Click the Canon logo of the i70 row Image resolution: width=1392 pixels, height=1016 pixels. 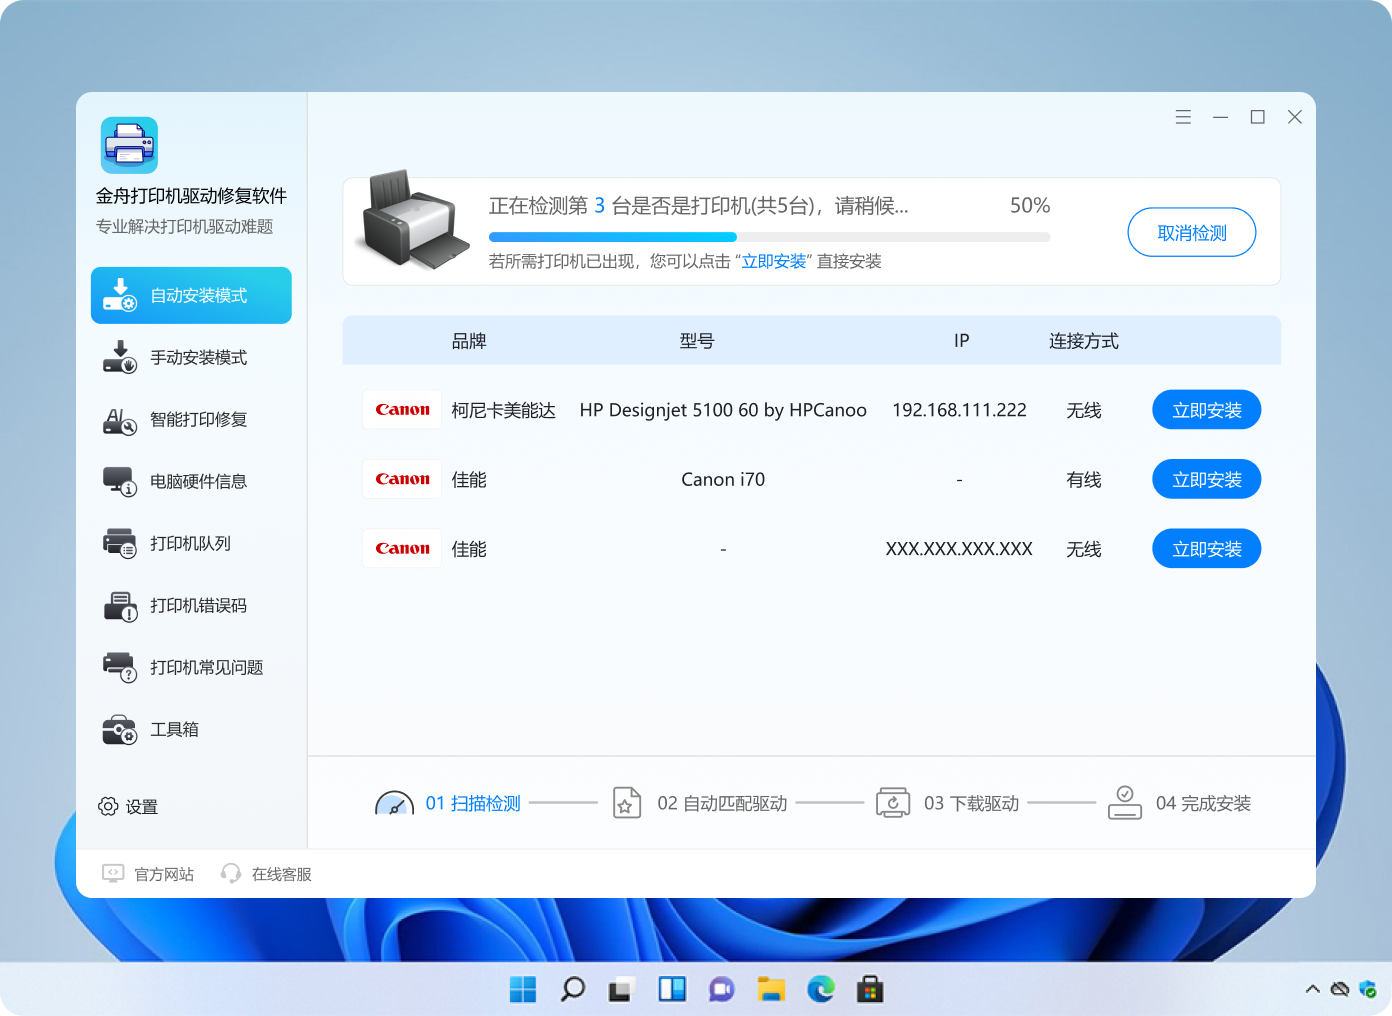pyautogui.click(x=401, y=479)
